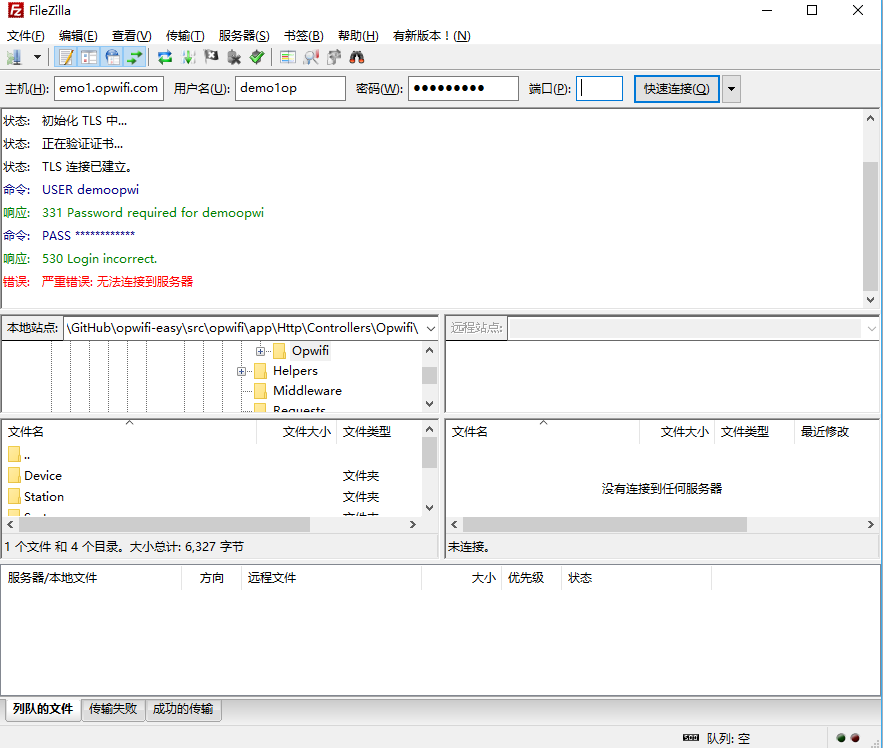Viewport: 883px width, 748px height.
Task: Select the parent directory '..' entry
Action: 19,455
